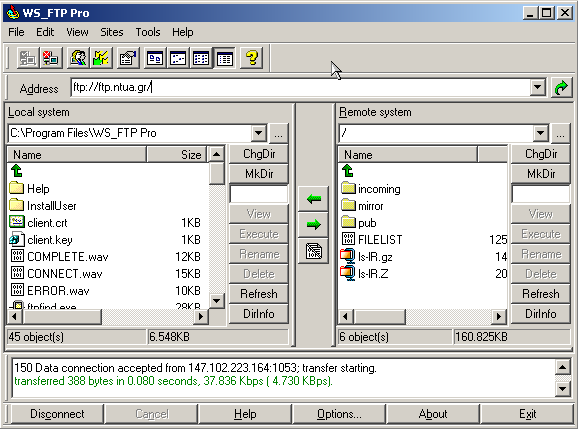578x429 pixels.
Task: Open the local directory path dropdown
Action: click(x=259, y=133)
